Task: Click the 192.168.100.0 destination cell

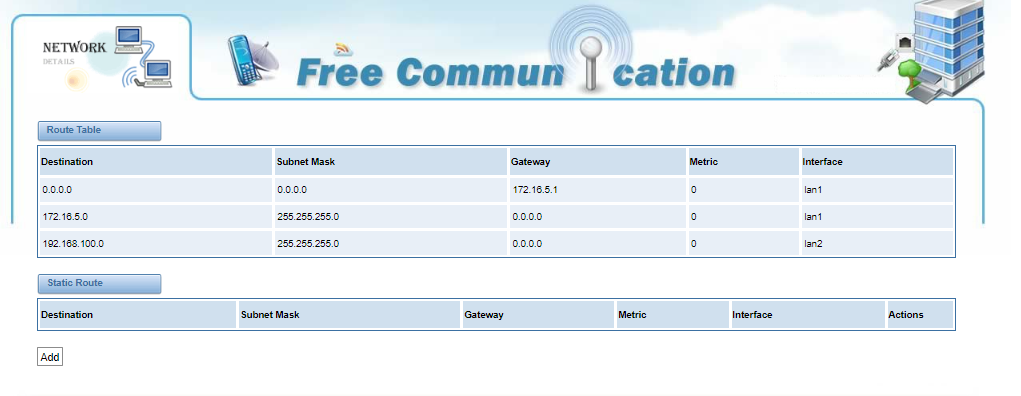Action: tap(155, 244)
